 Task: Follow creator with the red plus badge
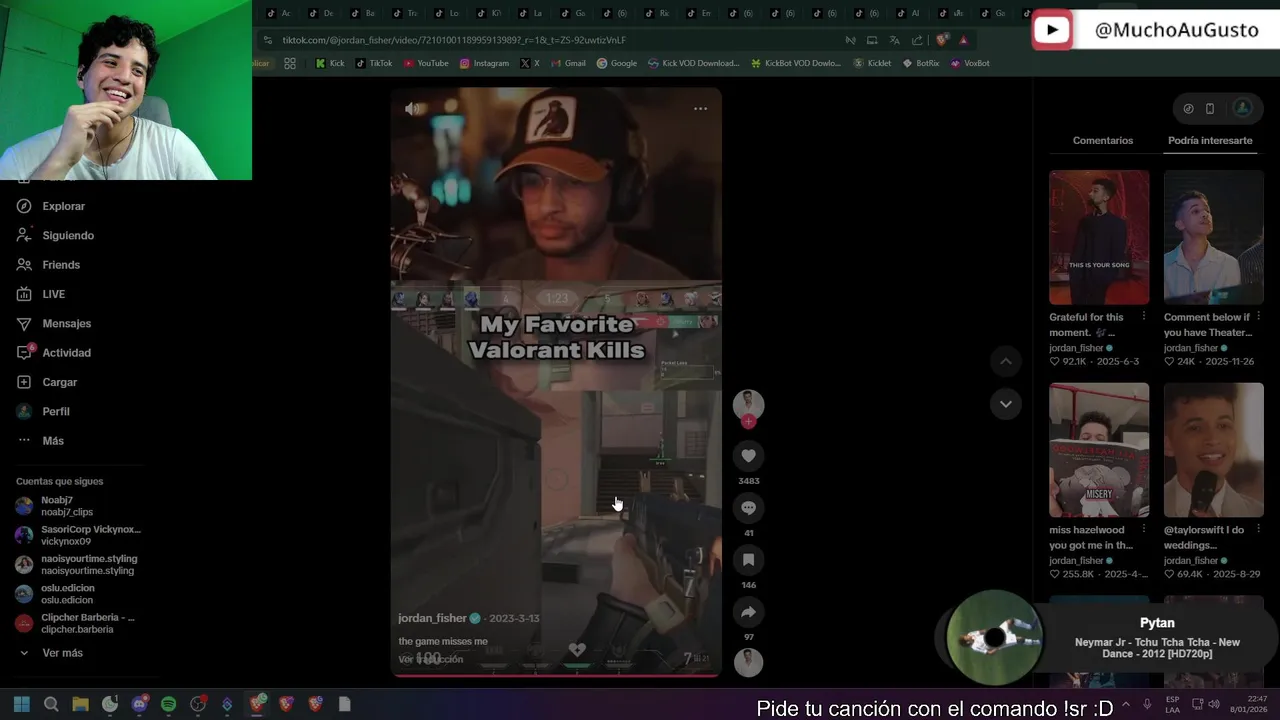(x=748, y=422)
